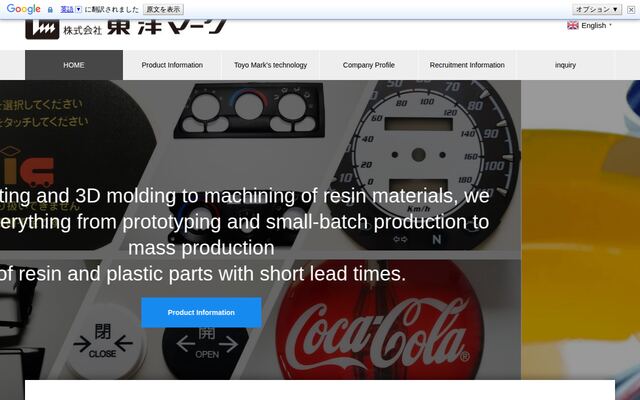Viewport: 640px width, 400px height.
Task: Click the 'に翻訳されました' text
Action: [x=111, y=9]
